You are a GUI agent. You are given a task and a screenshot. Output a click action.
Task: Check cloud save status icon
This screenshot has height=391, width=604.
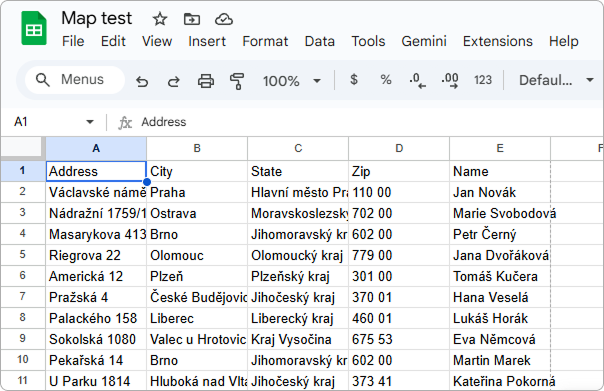pos(223,19)
